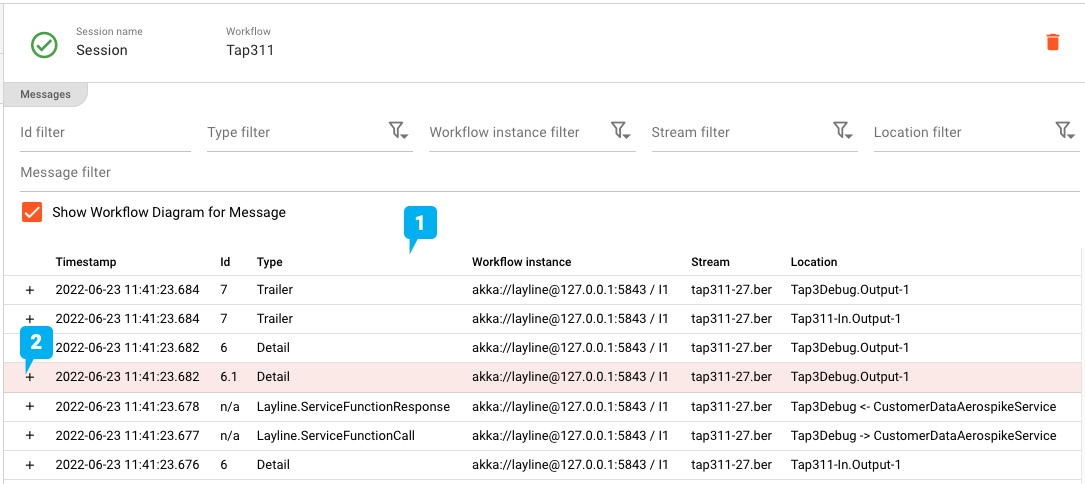
Task: Click the blue callout marker 2
Action: tap(35, 343)
